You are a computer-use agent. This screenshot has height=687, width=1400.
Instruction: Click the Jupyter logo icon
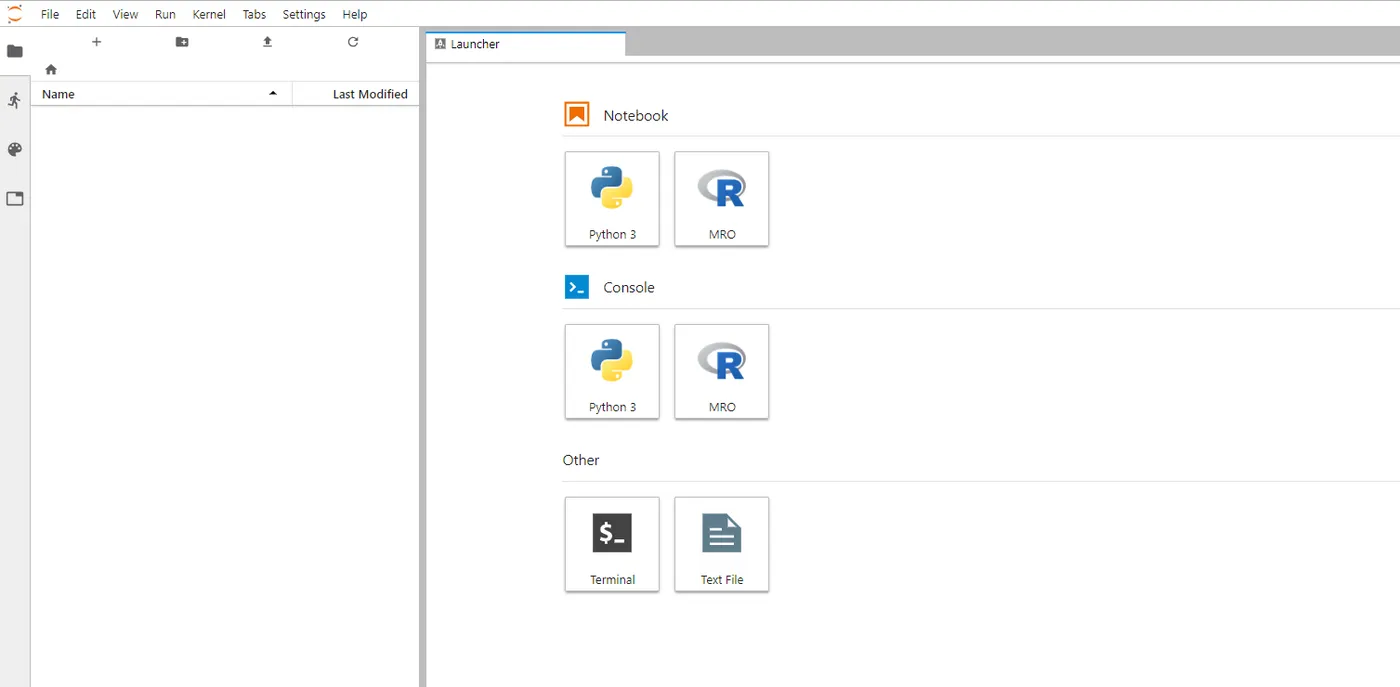(x=15, y=14)
